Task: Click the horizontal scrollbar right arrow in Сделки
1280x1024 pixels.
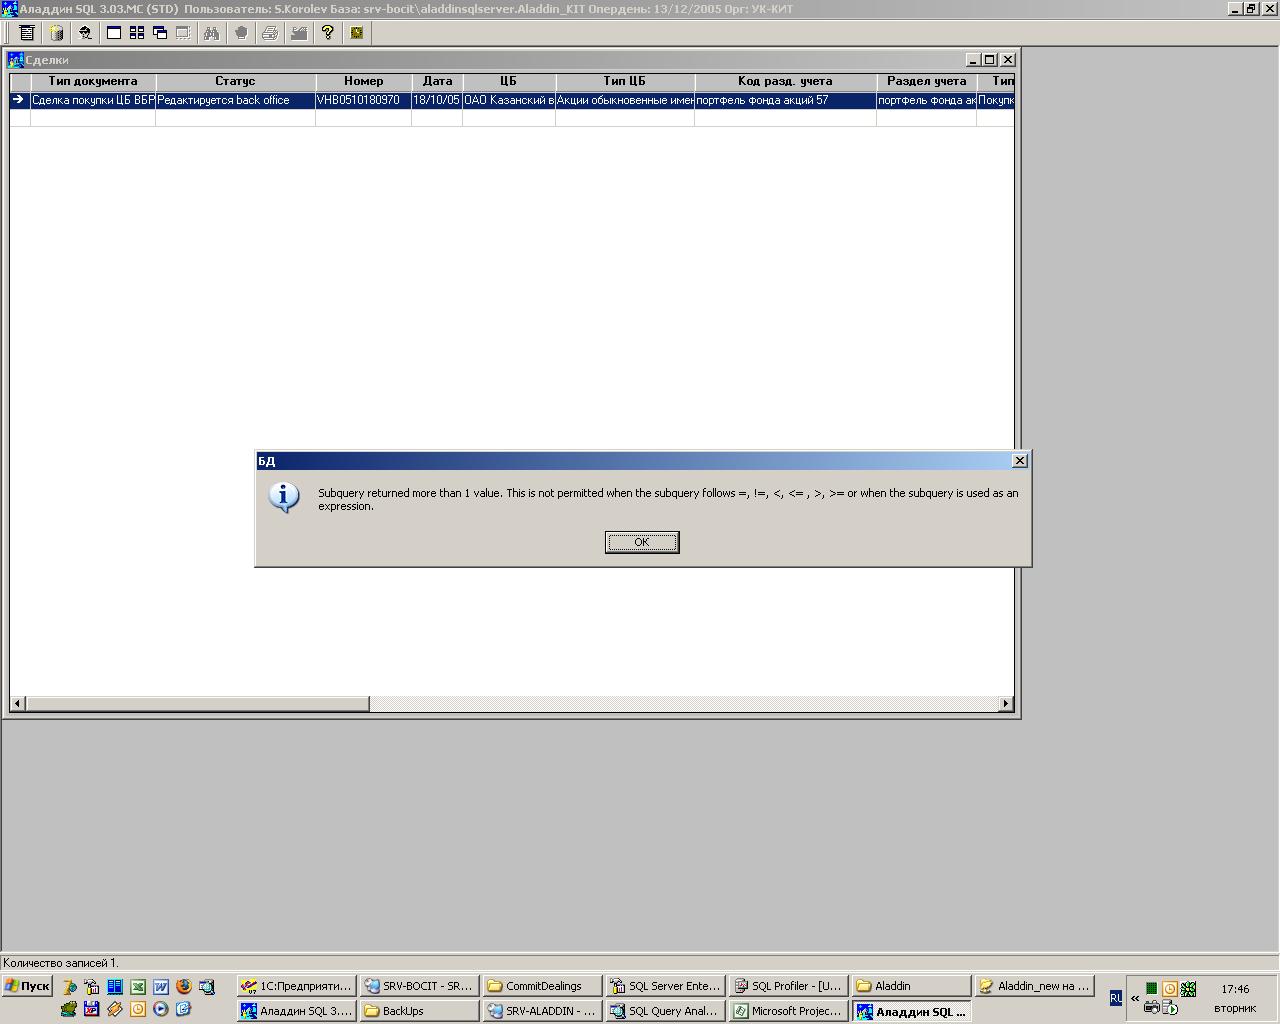Action: 1006,704
